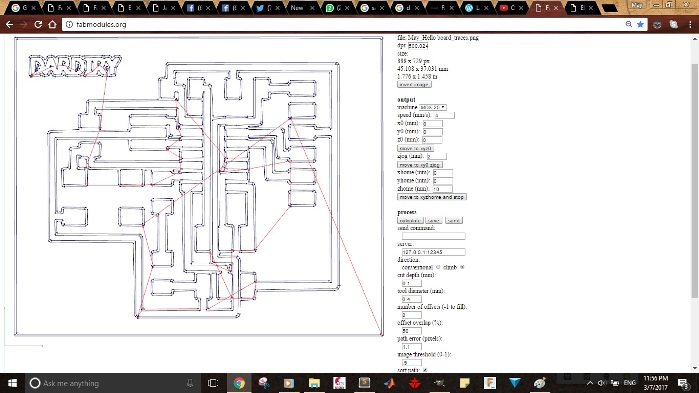Screen dimensions: 699x393
Task: Show hidden tray icons chevron
Action: click(x=590, y=383)
